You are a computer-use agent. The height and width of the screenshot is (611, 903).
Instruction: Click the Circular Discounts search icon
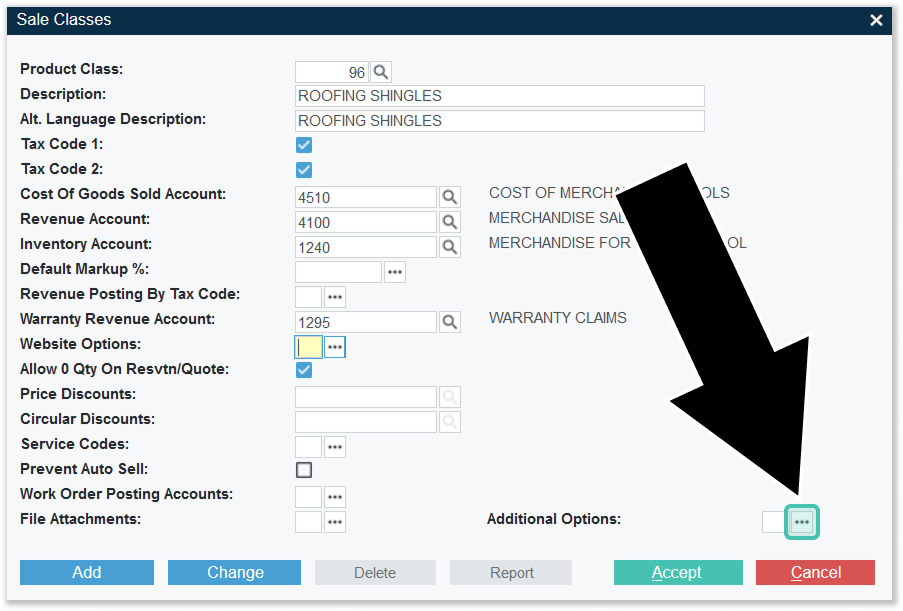click(450, 422)
